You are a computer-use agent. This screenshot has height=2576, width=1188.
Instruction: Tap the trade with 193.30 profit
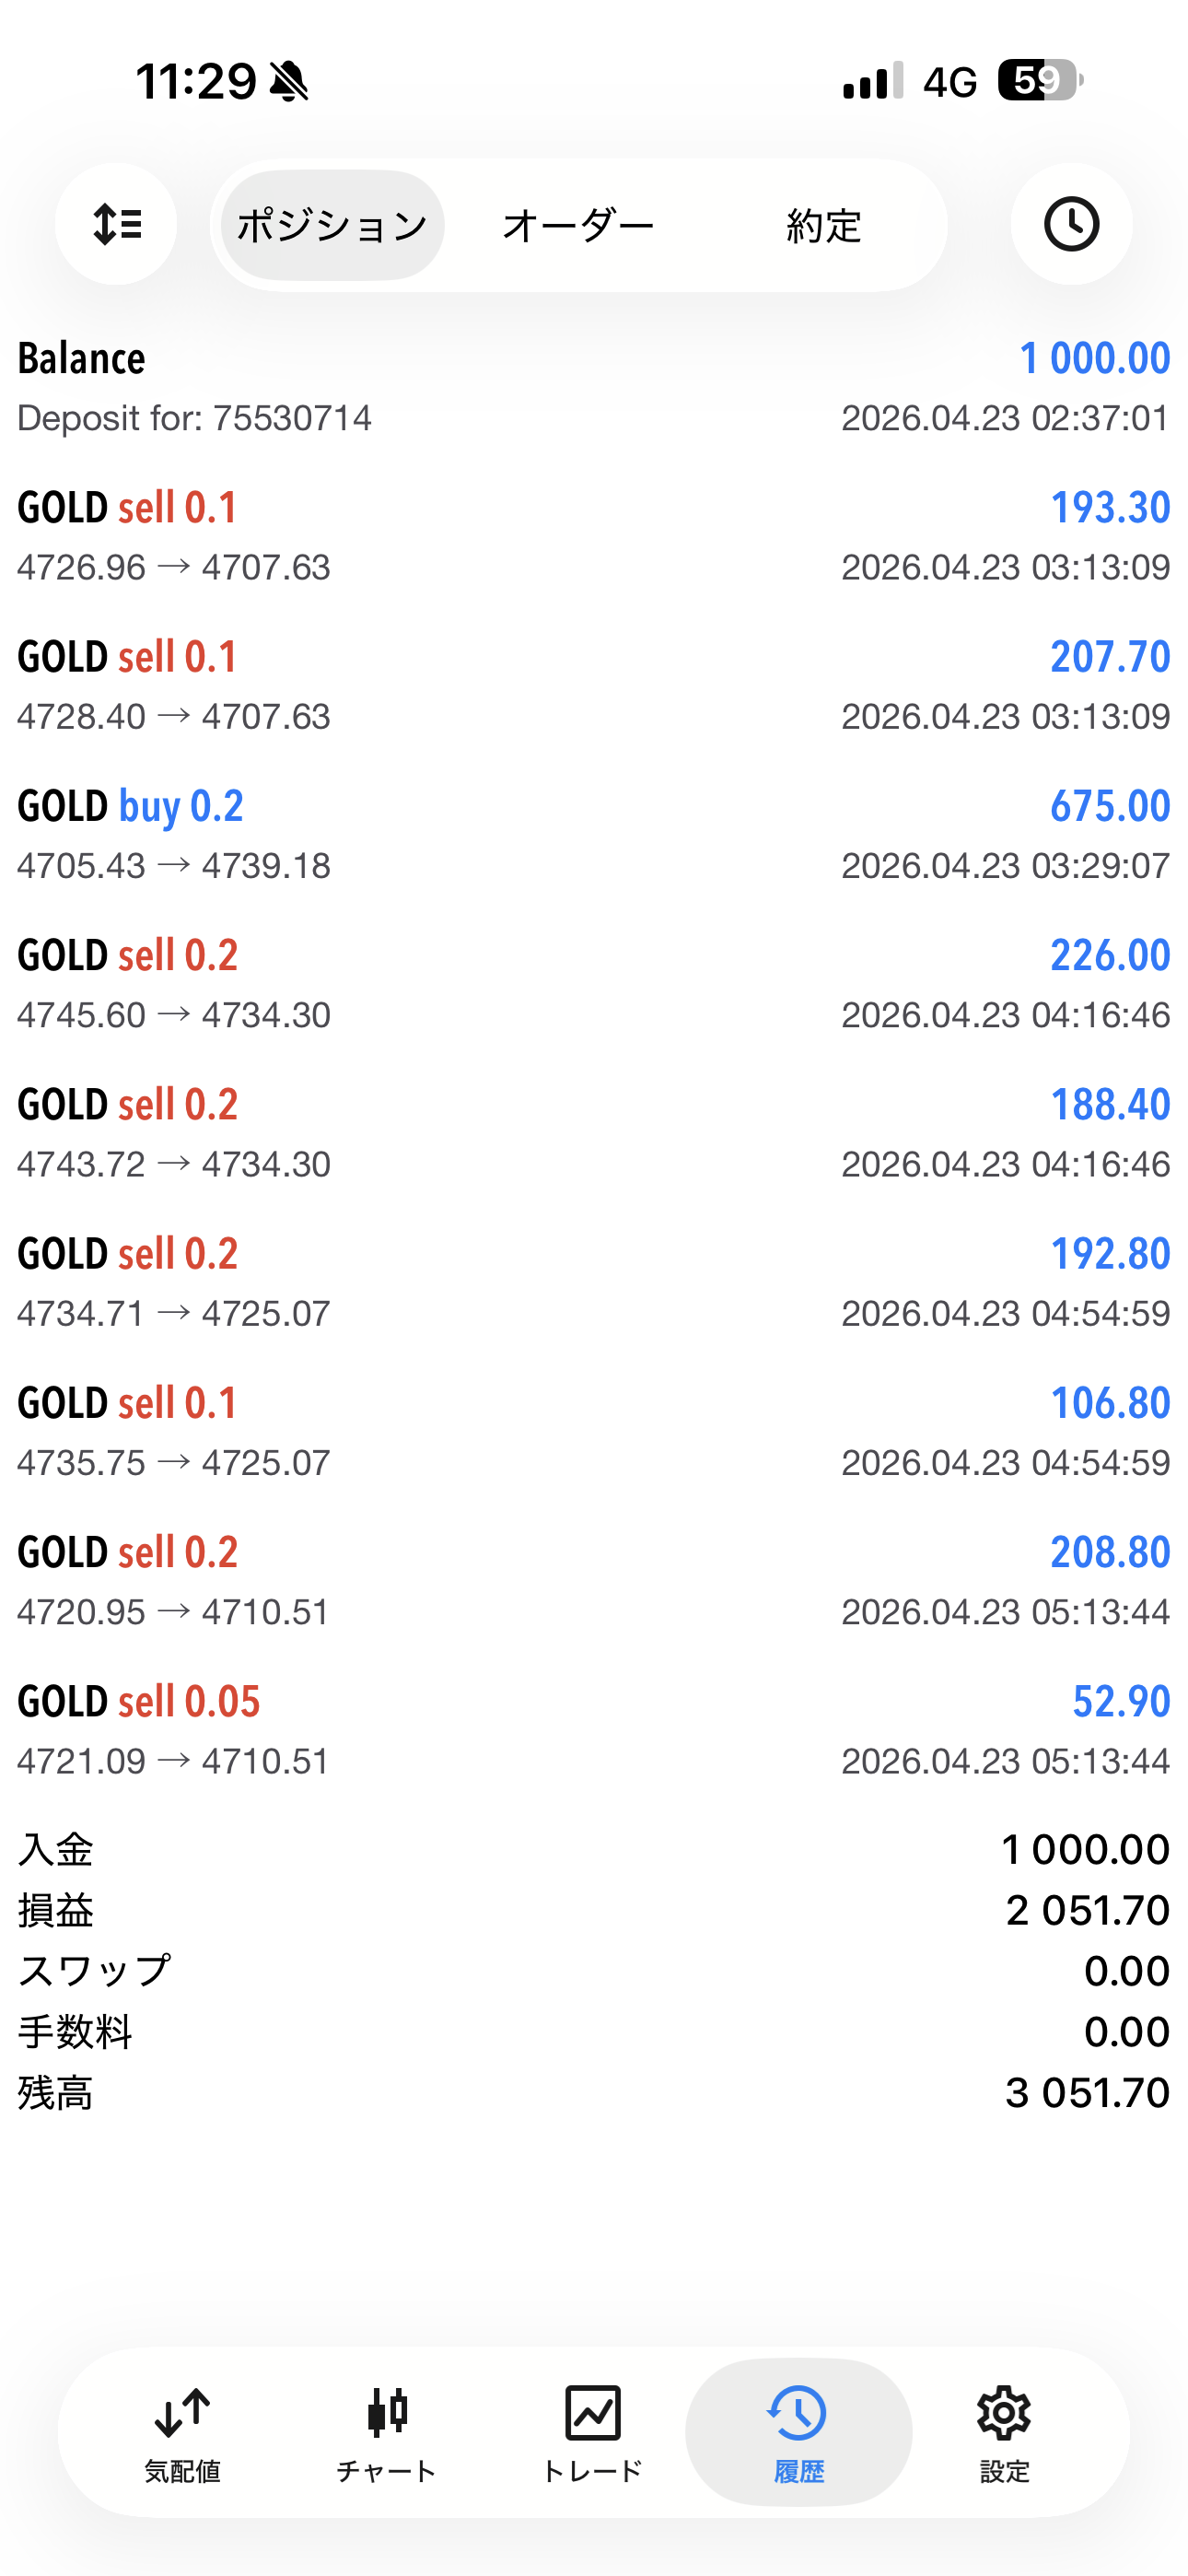tap(594, 537)
